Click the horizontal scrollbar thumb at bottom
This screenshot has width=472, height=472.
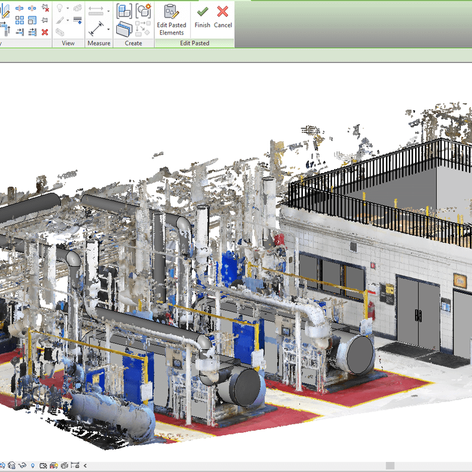tap(390, 465)
